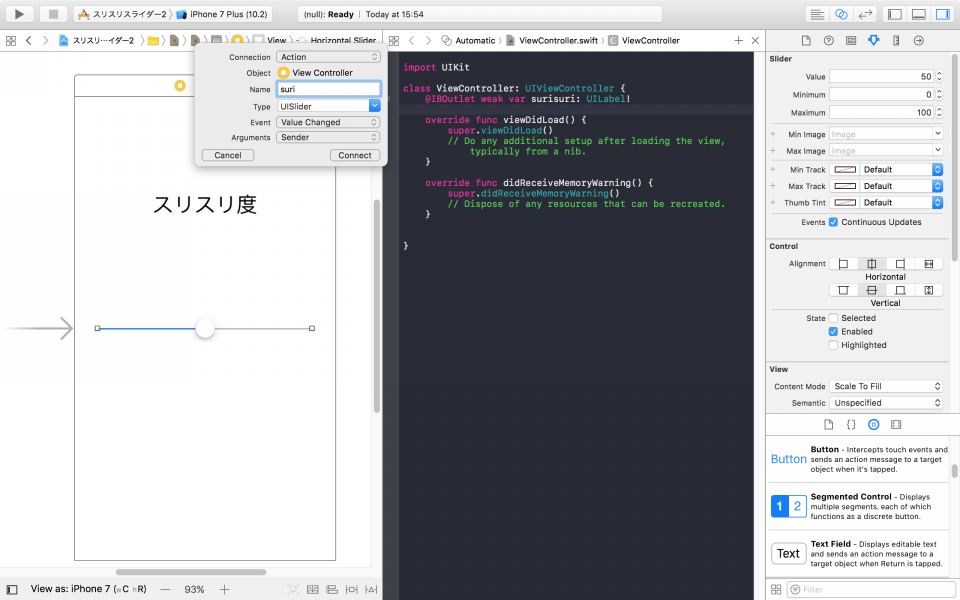Open the Max Image dropdown

[937, 150]
